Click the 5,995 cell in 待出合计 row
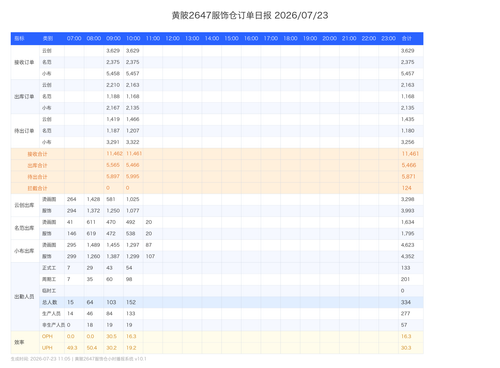 coord(133,176)
